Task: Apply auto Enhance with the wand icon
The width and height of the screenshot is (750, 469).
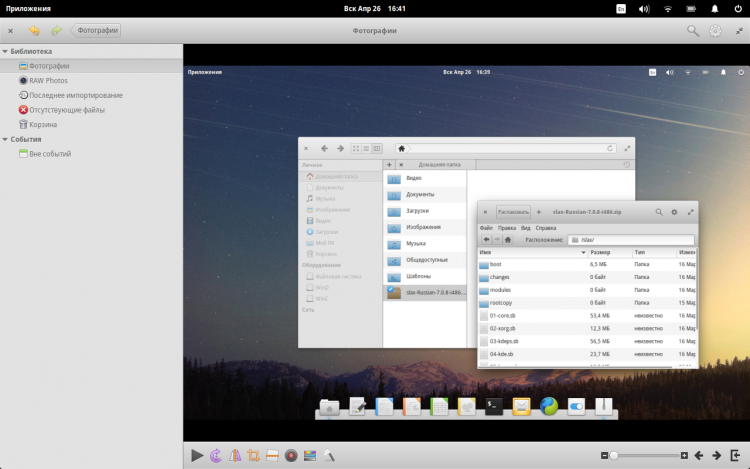Action: pos(328,455)
